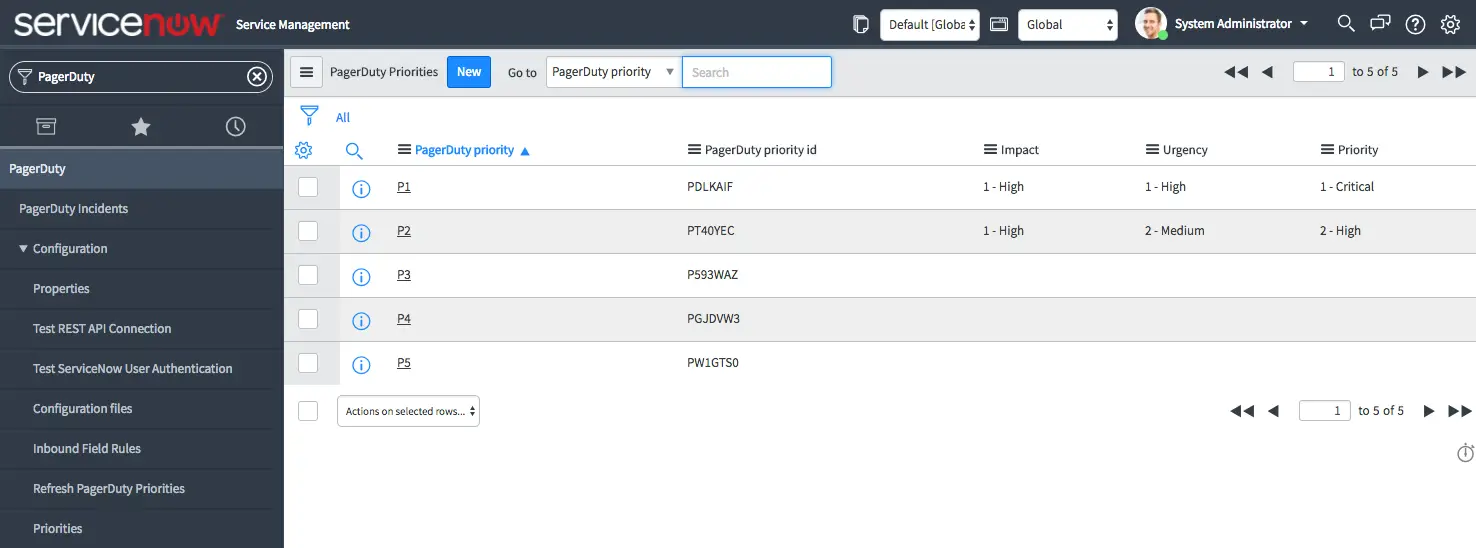Screen dimensions: 1476x548
Task: Open system settings gear in header
Action: tap(1450, 24)
